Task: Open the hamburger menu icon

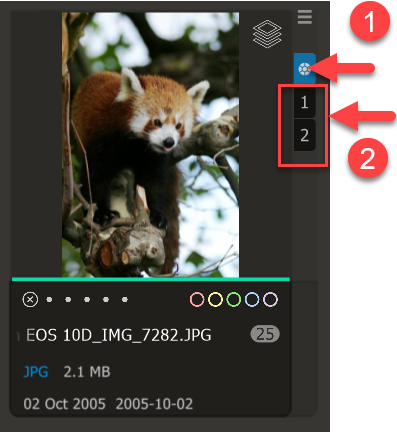Action: point(305,17)
